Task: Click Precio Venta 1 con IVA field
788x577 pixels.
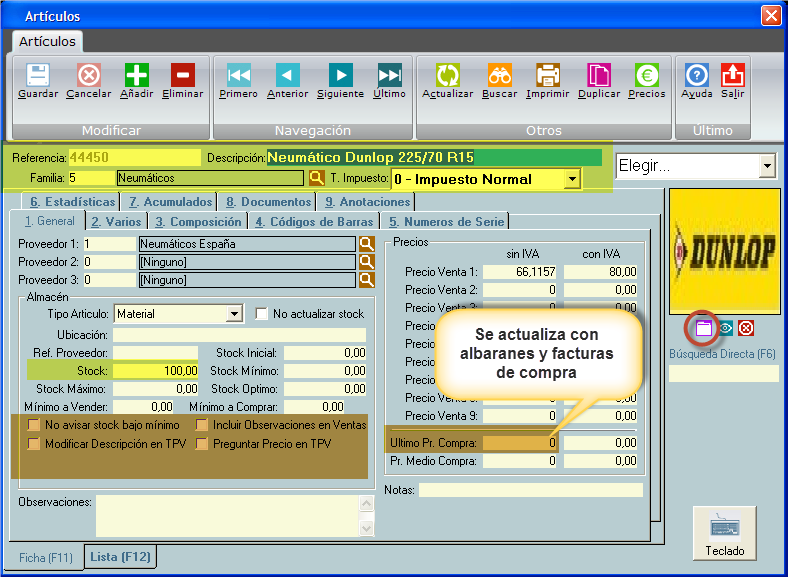Action: point(601,272)
